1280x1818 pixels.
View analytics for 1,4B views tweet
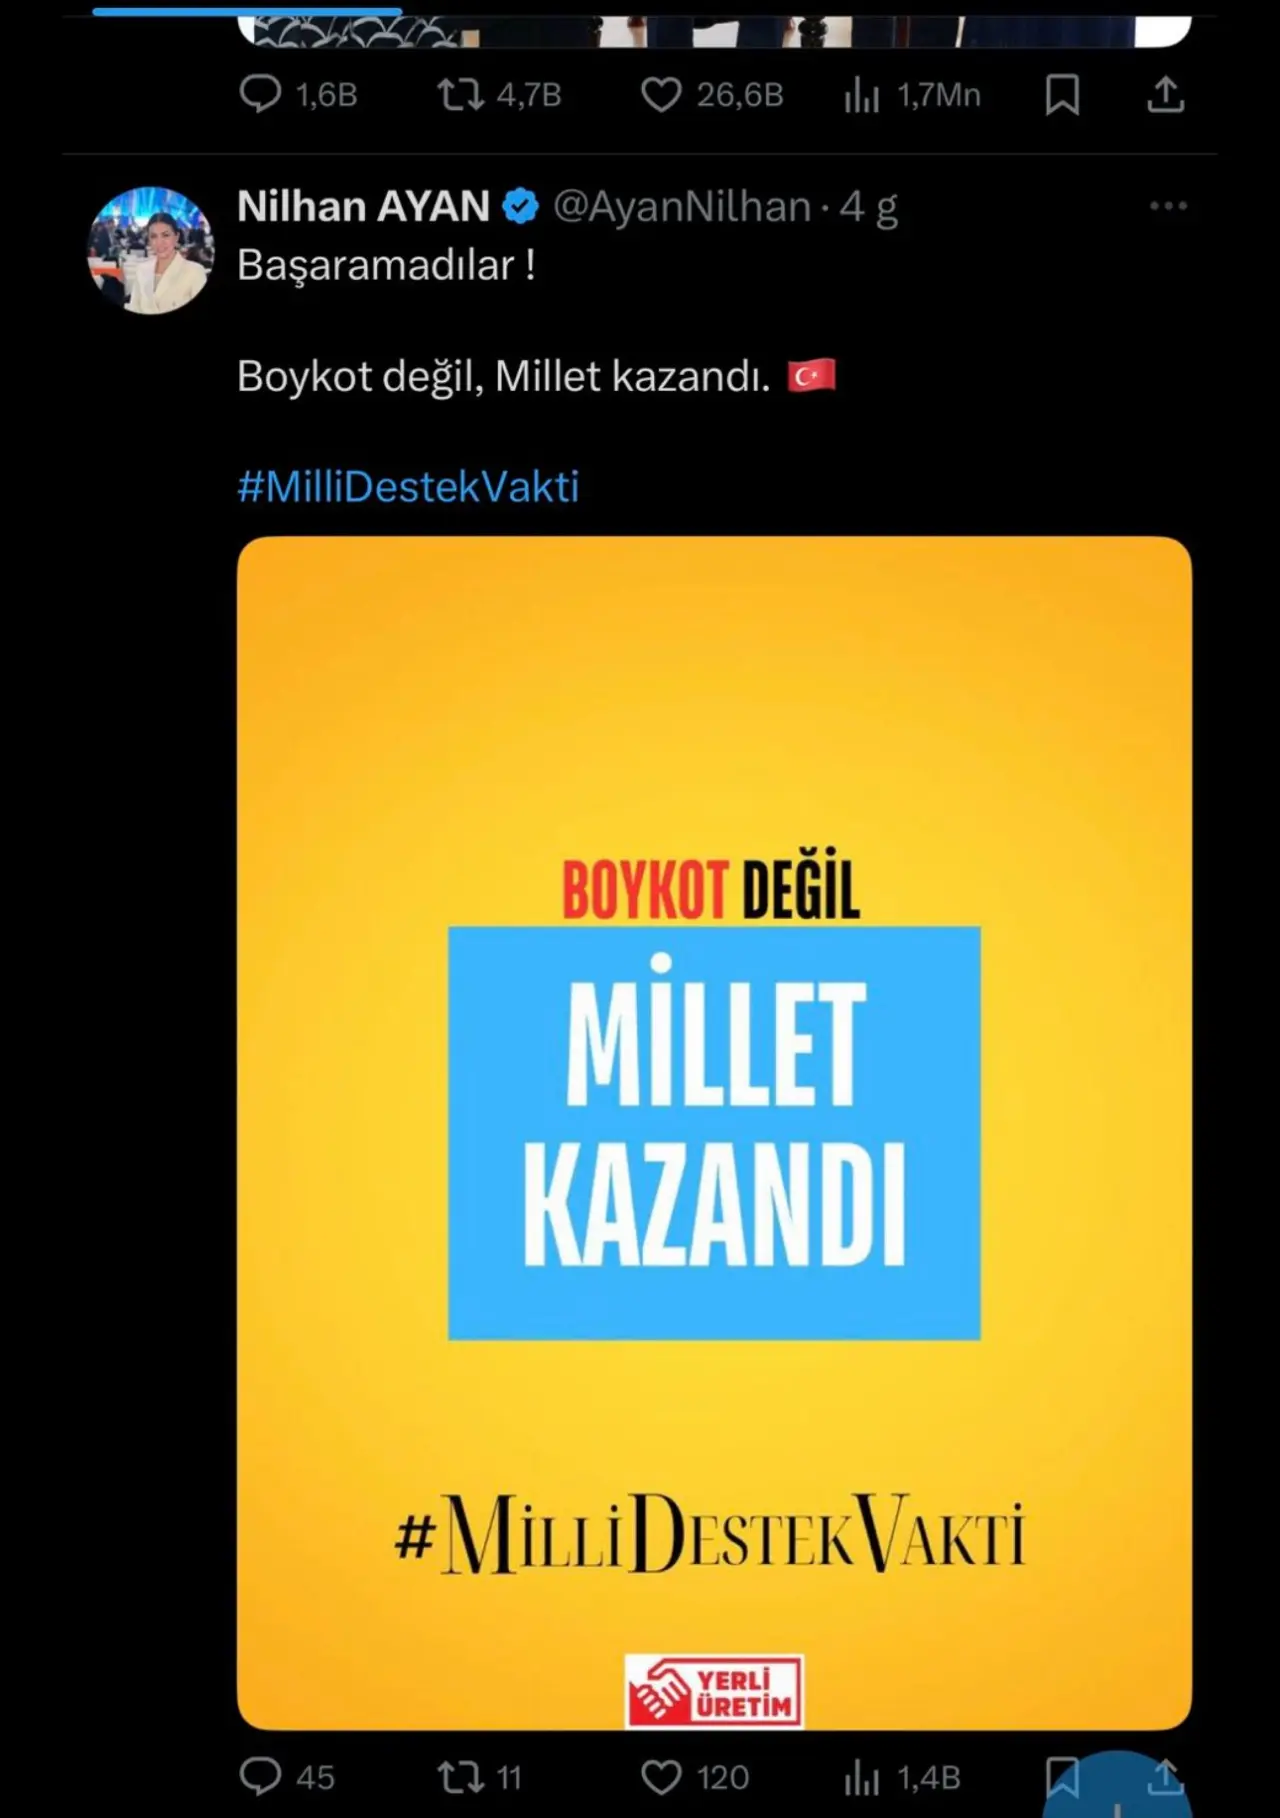point(901,1776)
